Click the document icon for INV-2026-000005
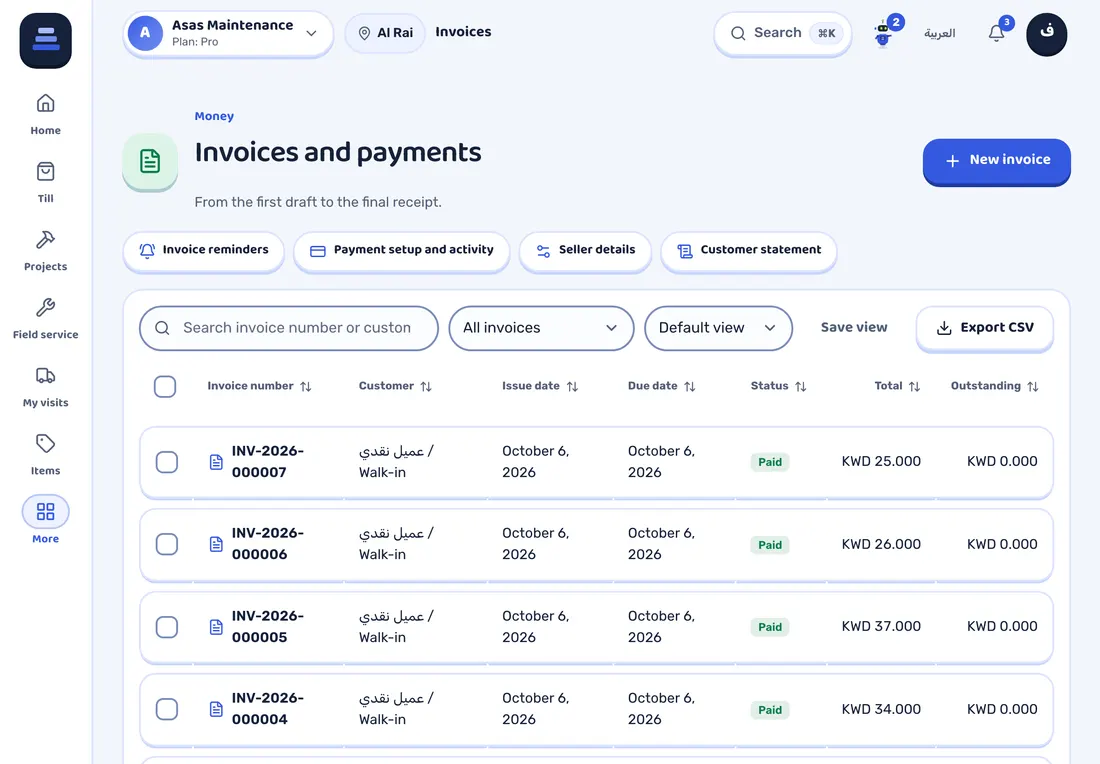 pyautogui.click(x=217, y=627)
